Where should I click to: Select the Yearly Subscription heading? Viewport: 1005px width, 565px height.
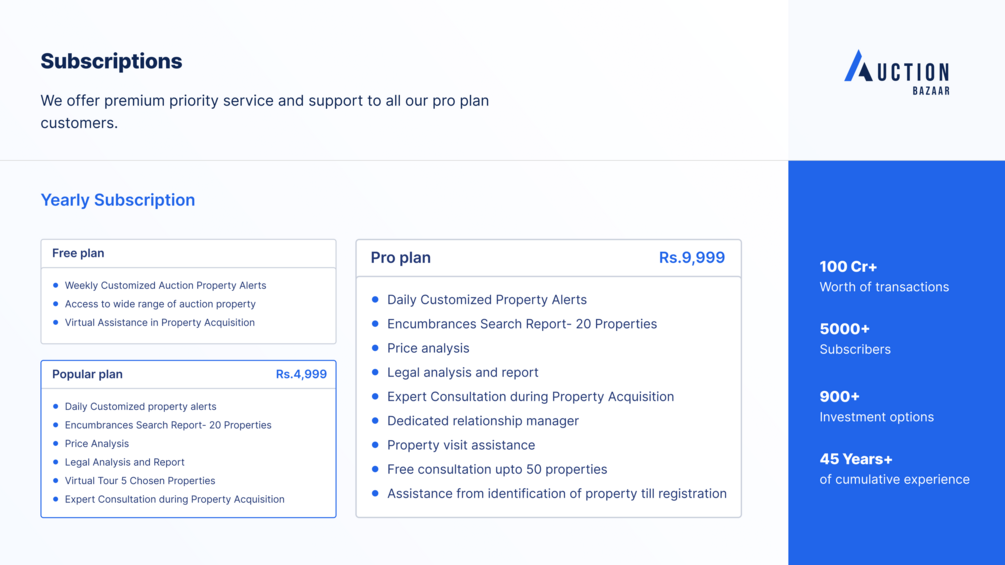click(117, 200)
